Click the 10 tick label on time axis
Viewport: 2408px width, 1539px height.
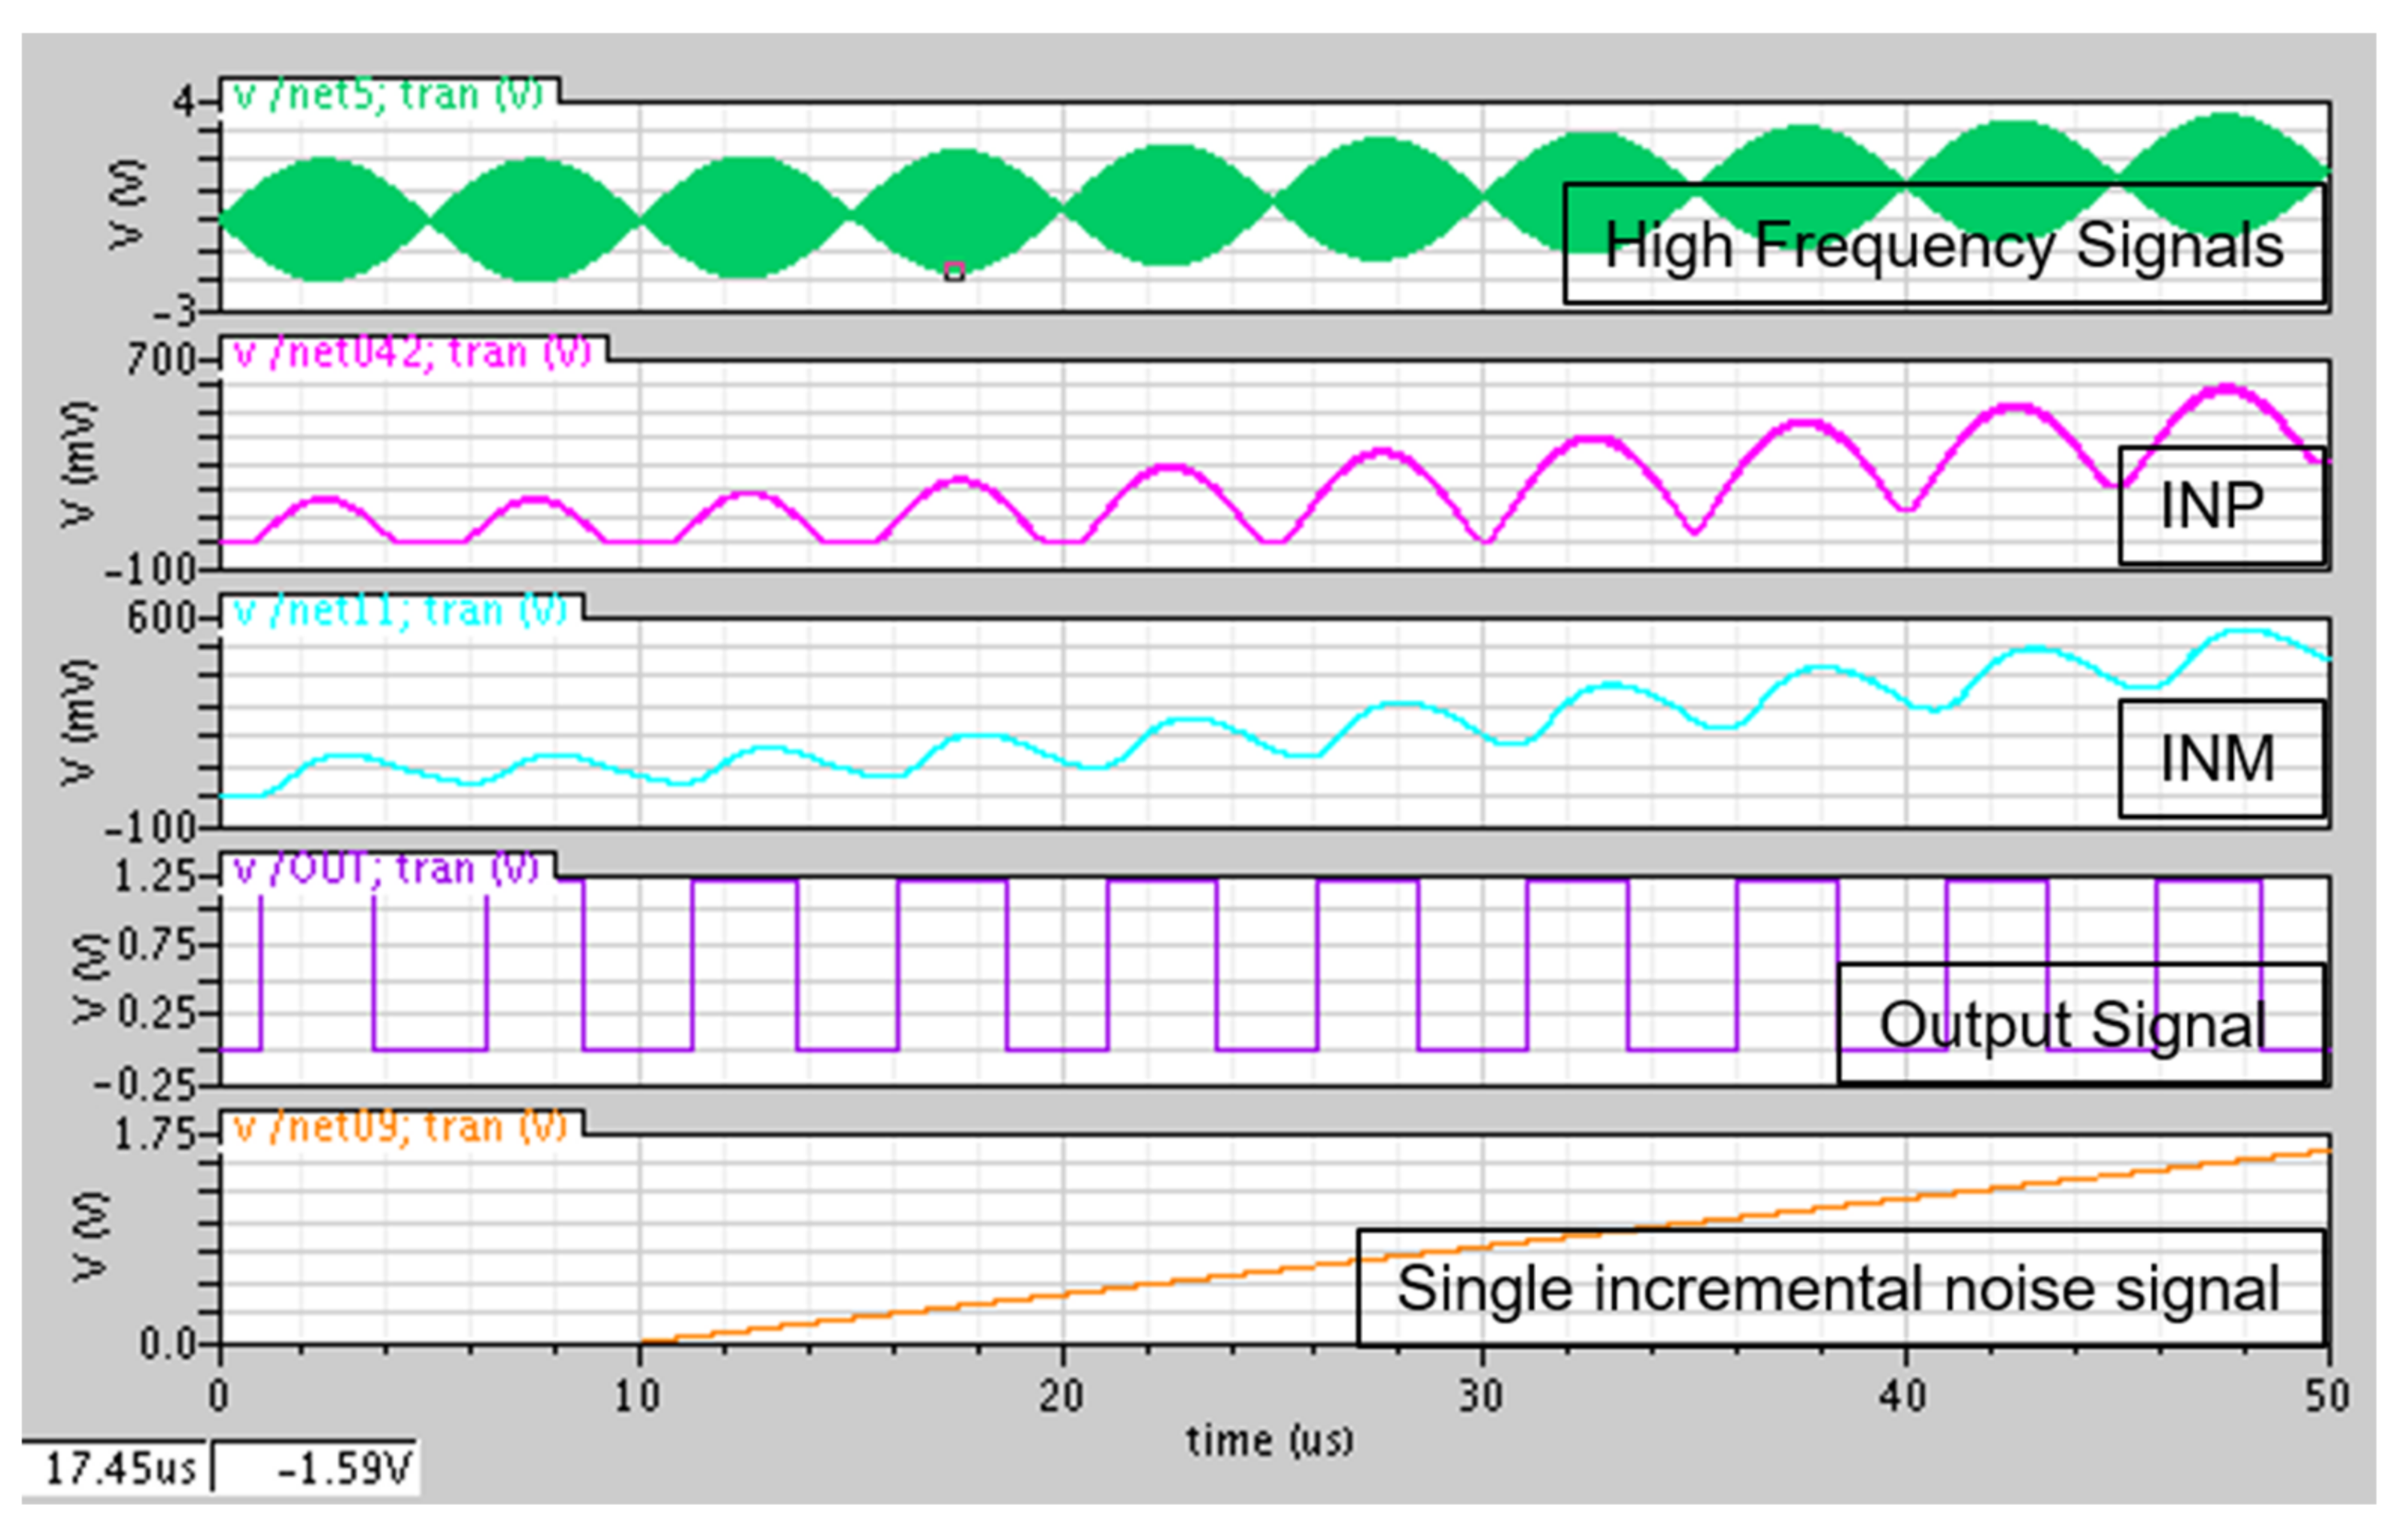[637, 1396]
